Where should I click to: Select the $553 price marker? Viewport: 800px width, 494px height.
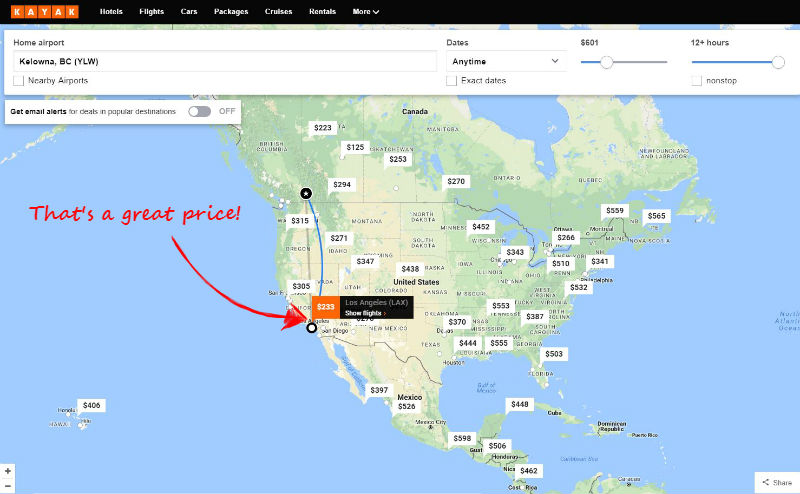501,305
